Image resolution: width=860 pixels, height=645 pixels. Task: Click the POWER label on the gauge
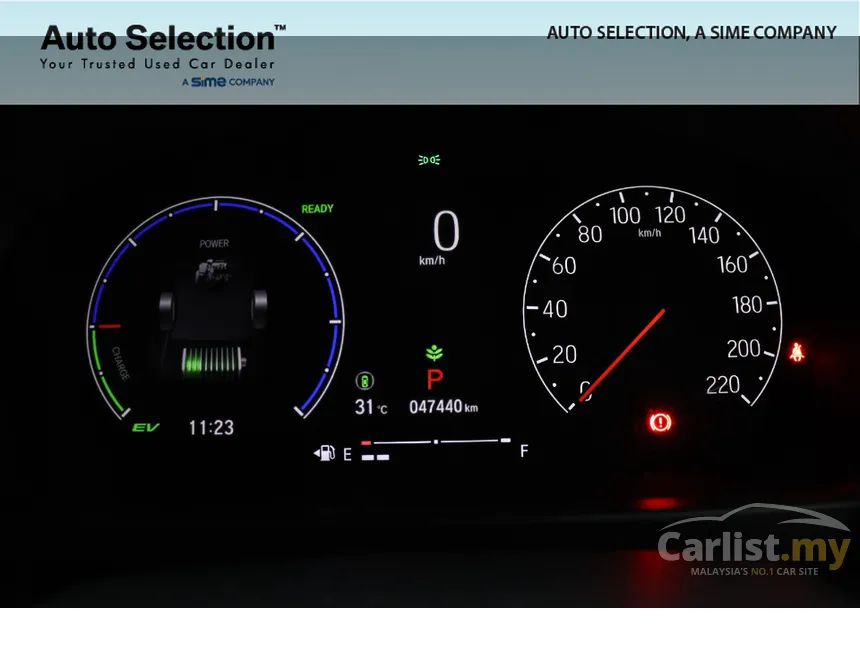point(214,244)
